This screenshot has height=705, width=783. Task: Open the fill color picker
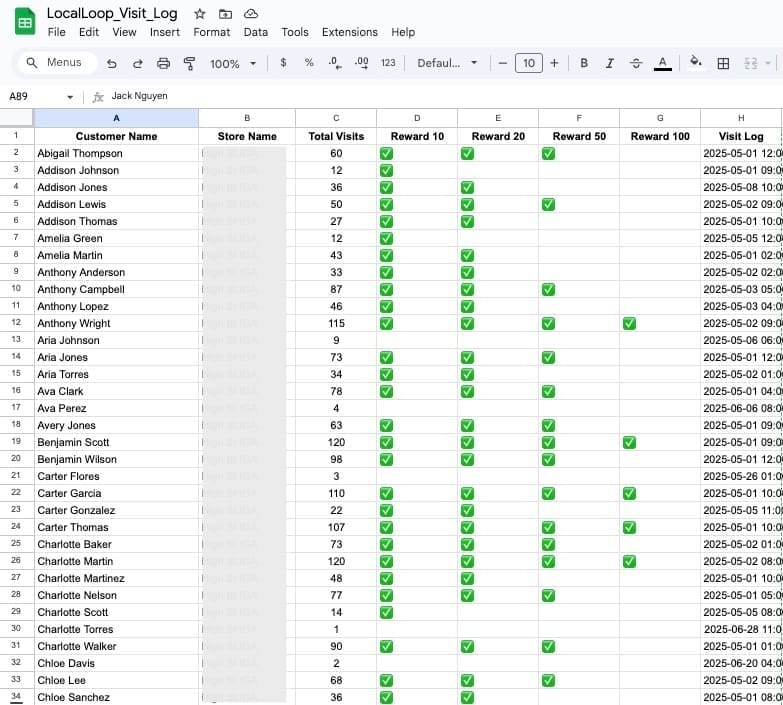(696, 63)
